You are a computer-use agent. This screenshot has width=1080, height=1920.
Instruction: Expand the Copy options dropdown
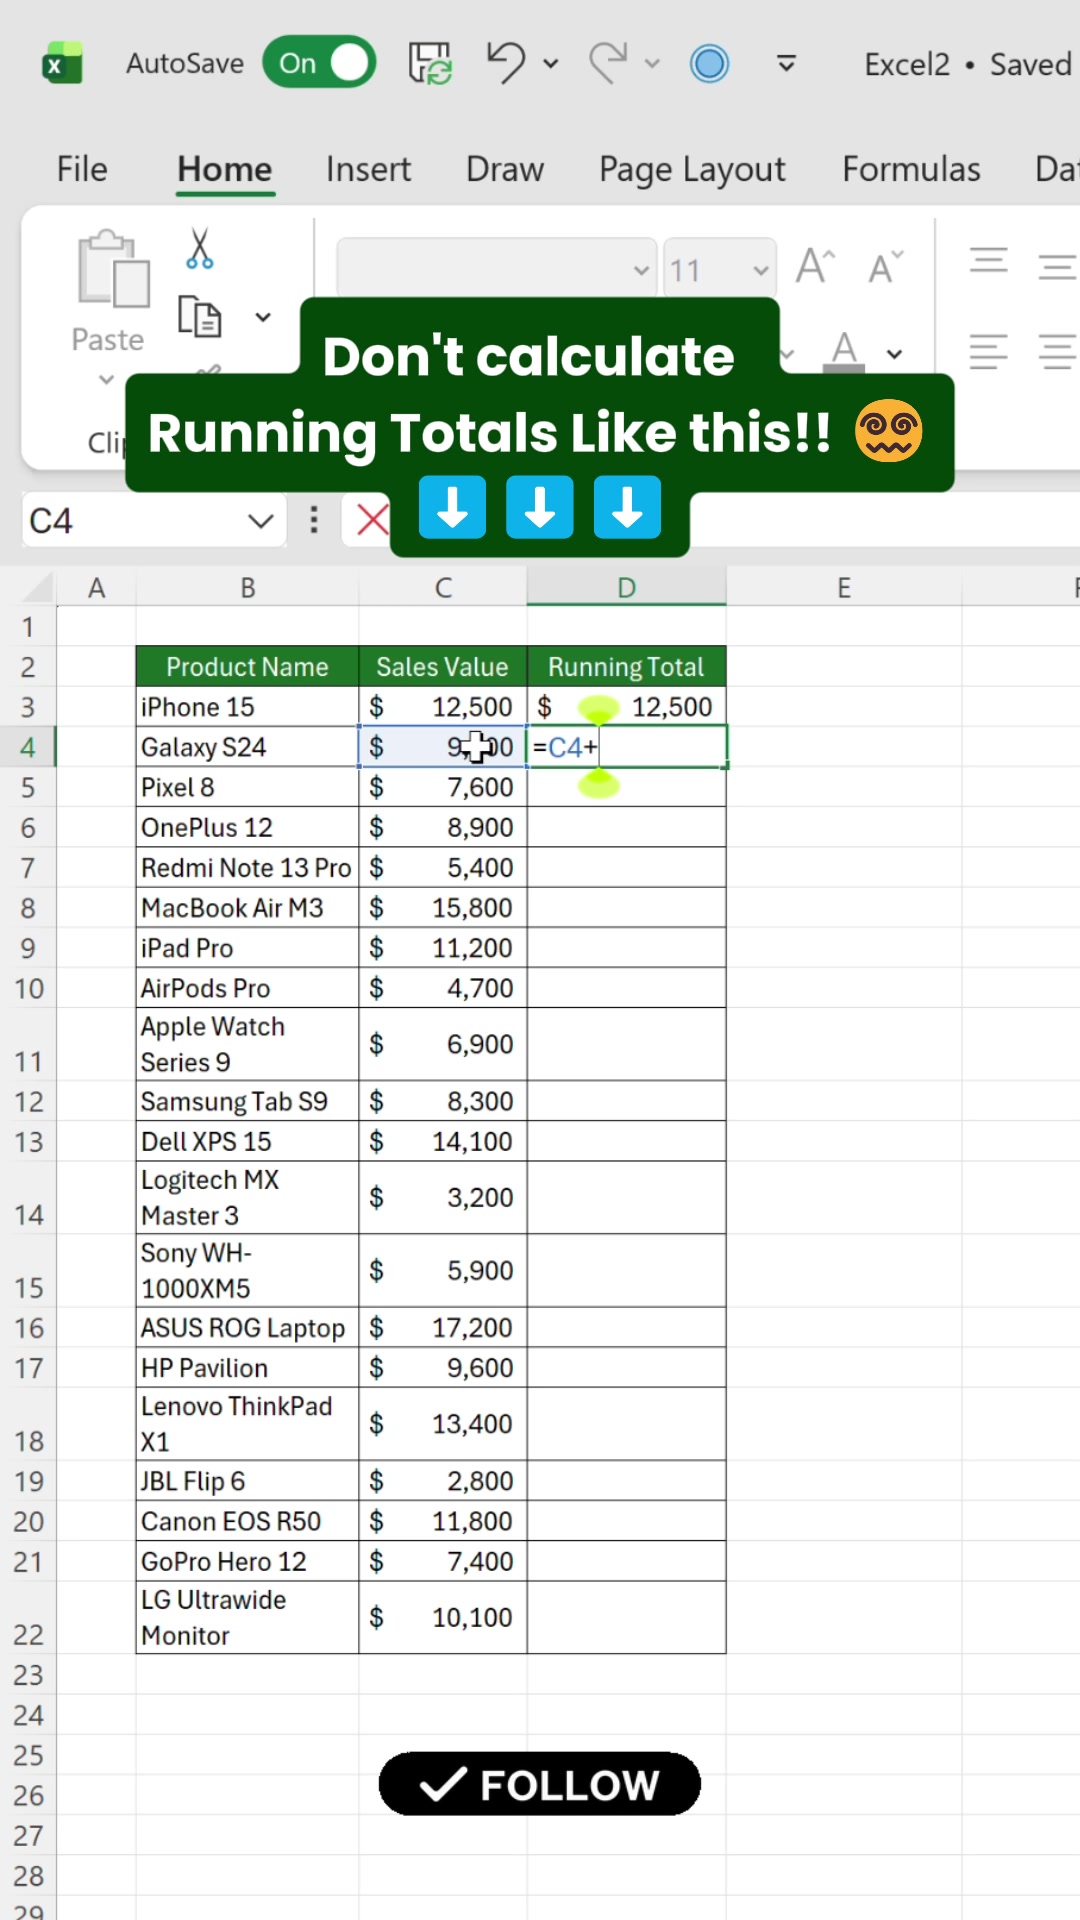pos(263,317)
